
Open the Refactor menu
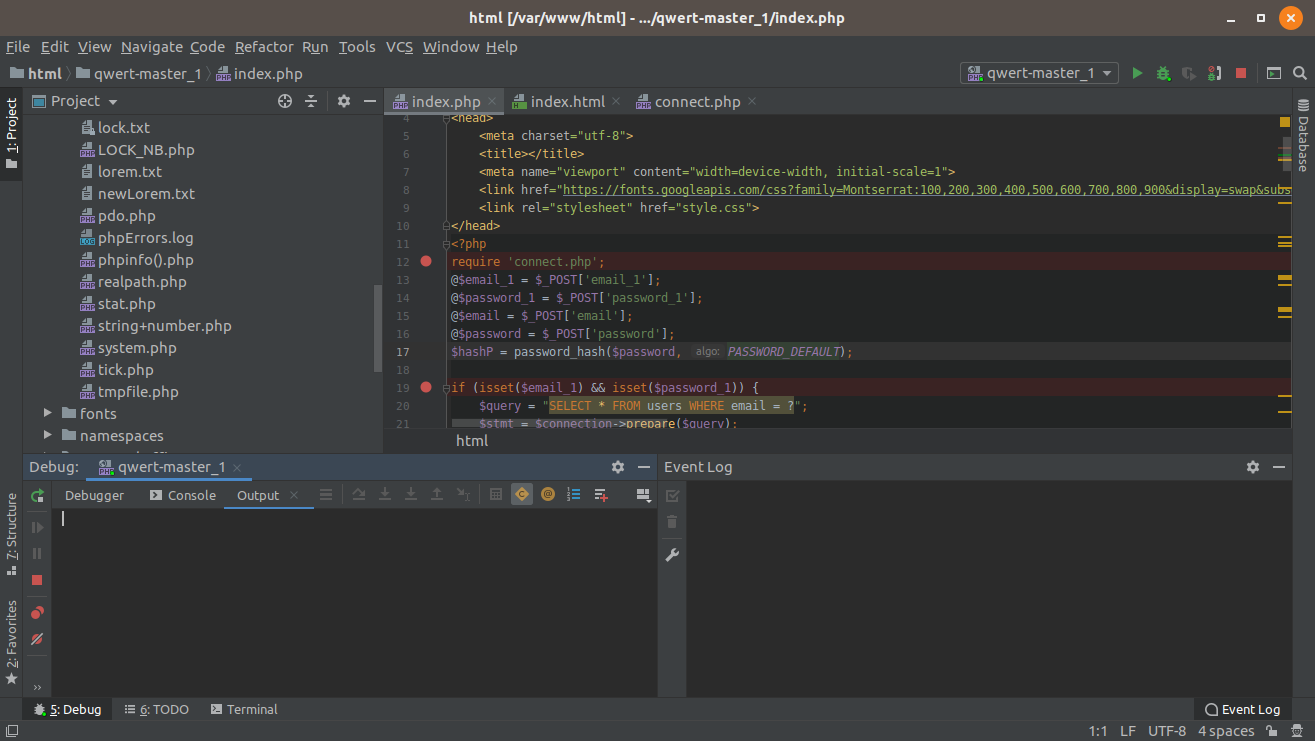pos(264,47)
